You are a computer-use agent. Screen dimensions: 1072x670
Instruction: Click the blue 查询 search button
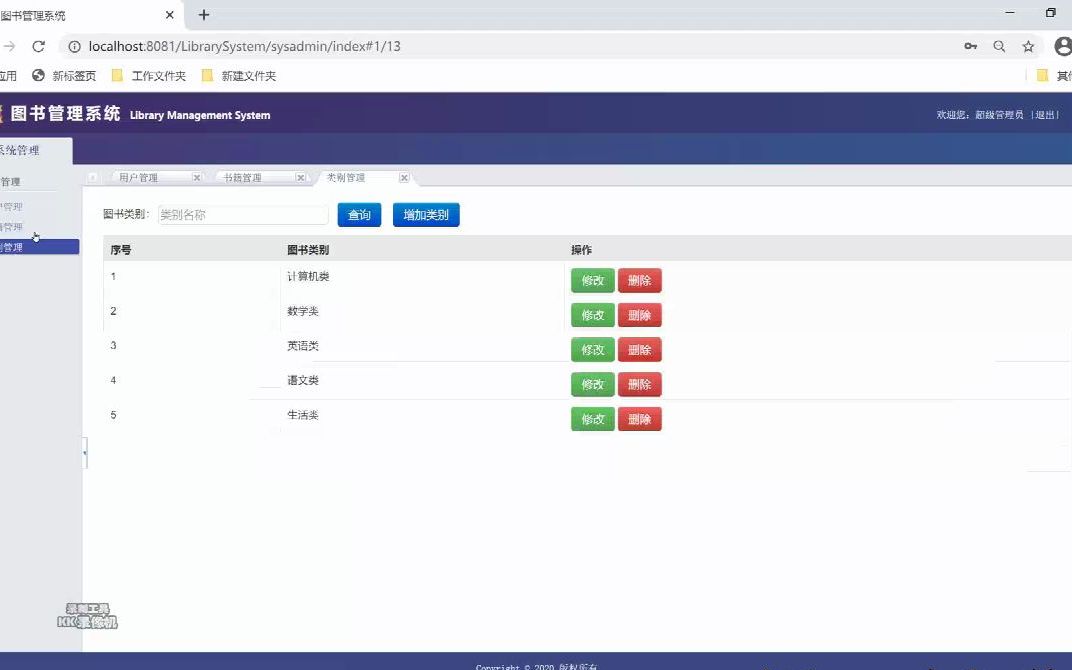tap(359, 214)
